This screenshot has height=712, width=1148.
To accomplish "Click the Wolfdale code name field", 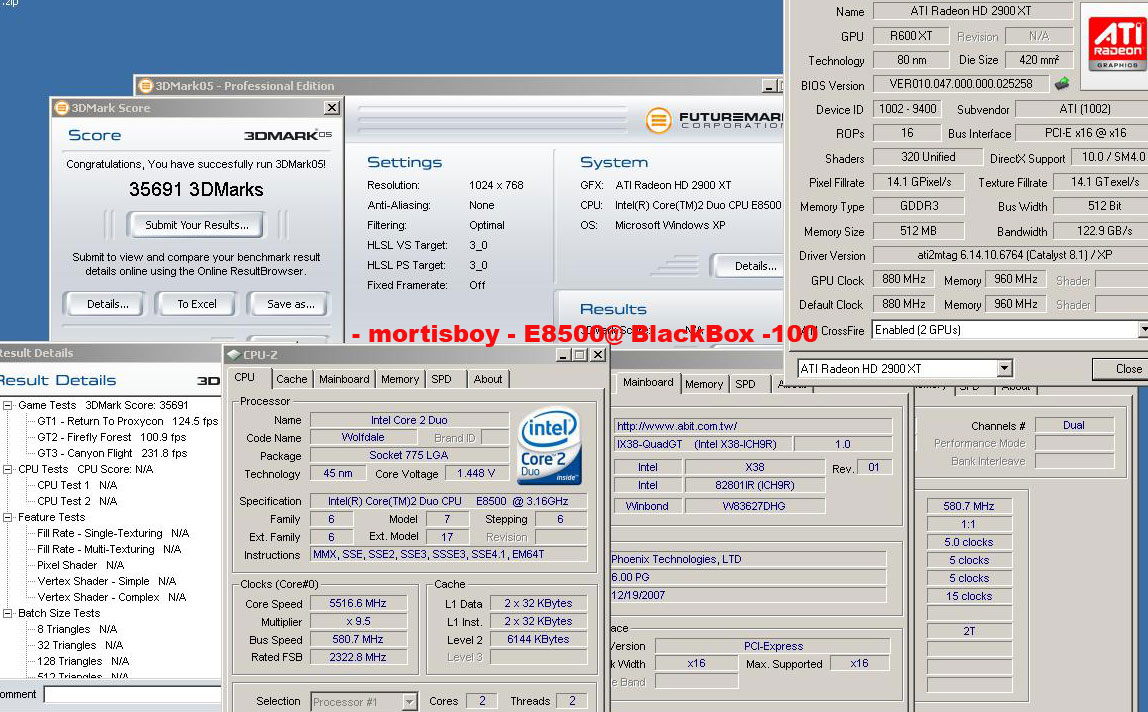I will coord(363,437).
